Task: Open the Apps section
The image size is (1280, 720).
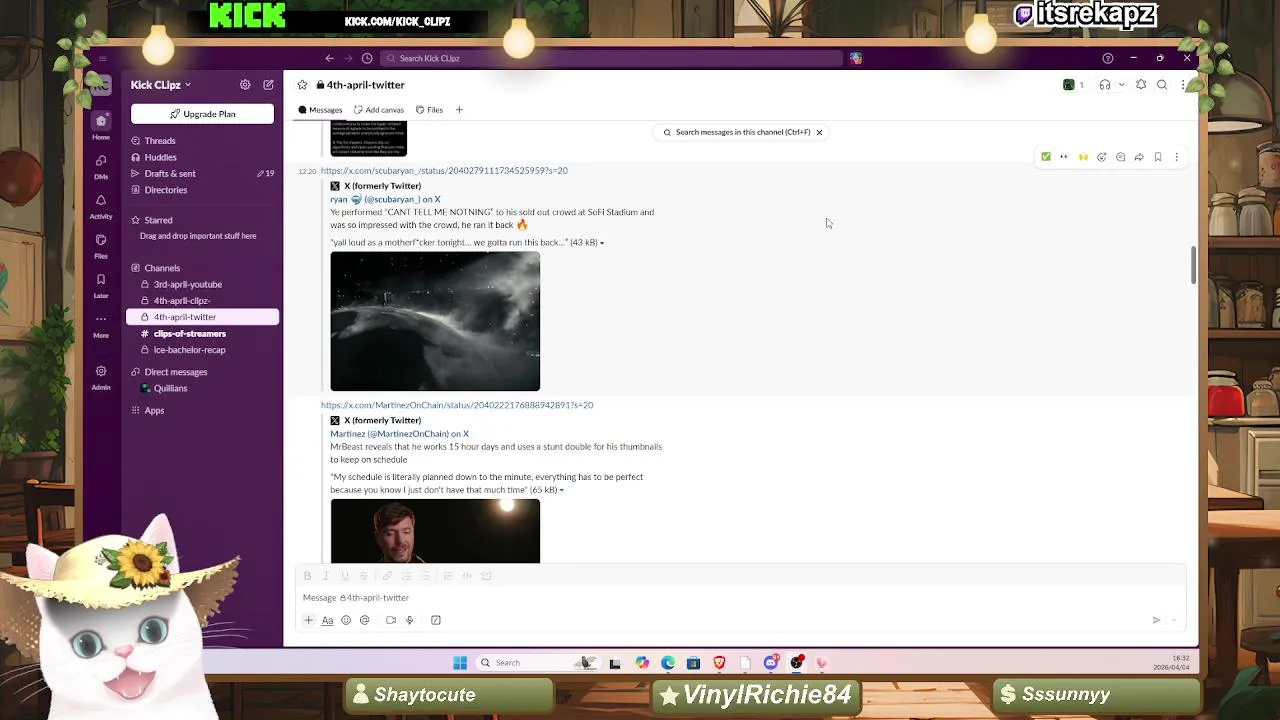Action: (153, 410)
